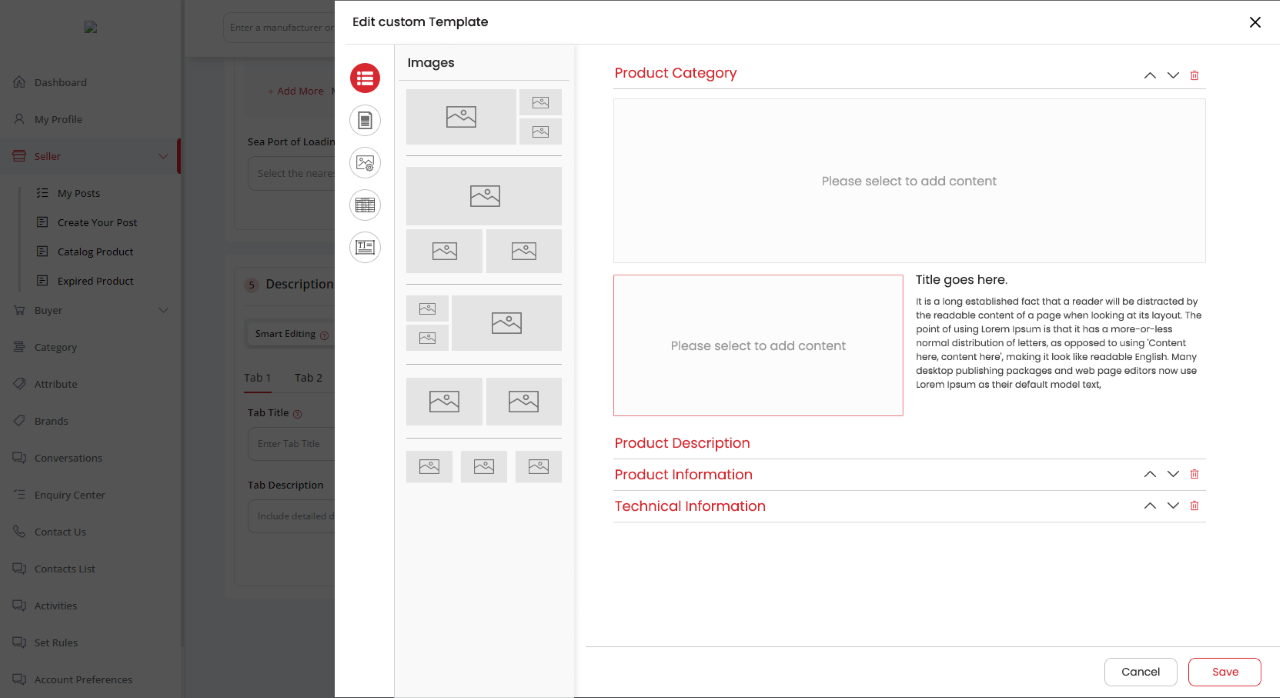
Task: Select the empty content box beside the title
Action: point(758,345)
